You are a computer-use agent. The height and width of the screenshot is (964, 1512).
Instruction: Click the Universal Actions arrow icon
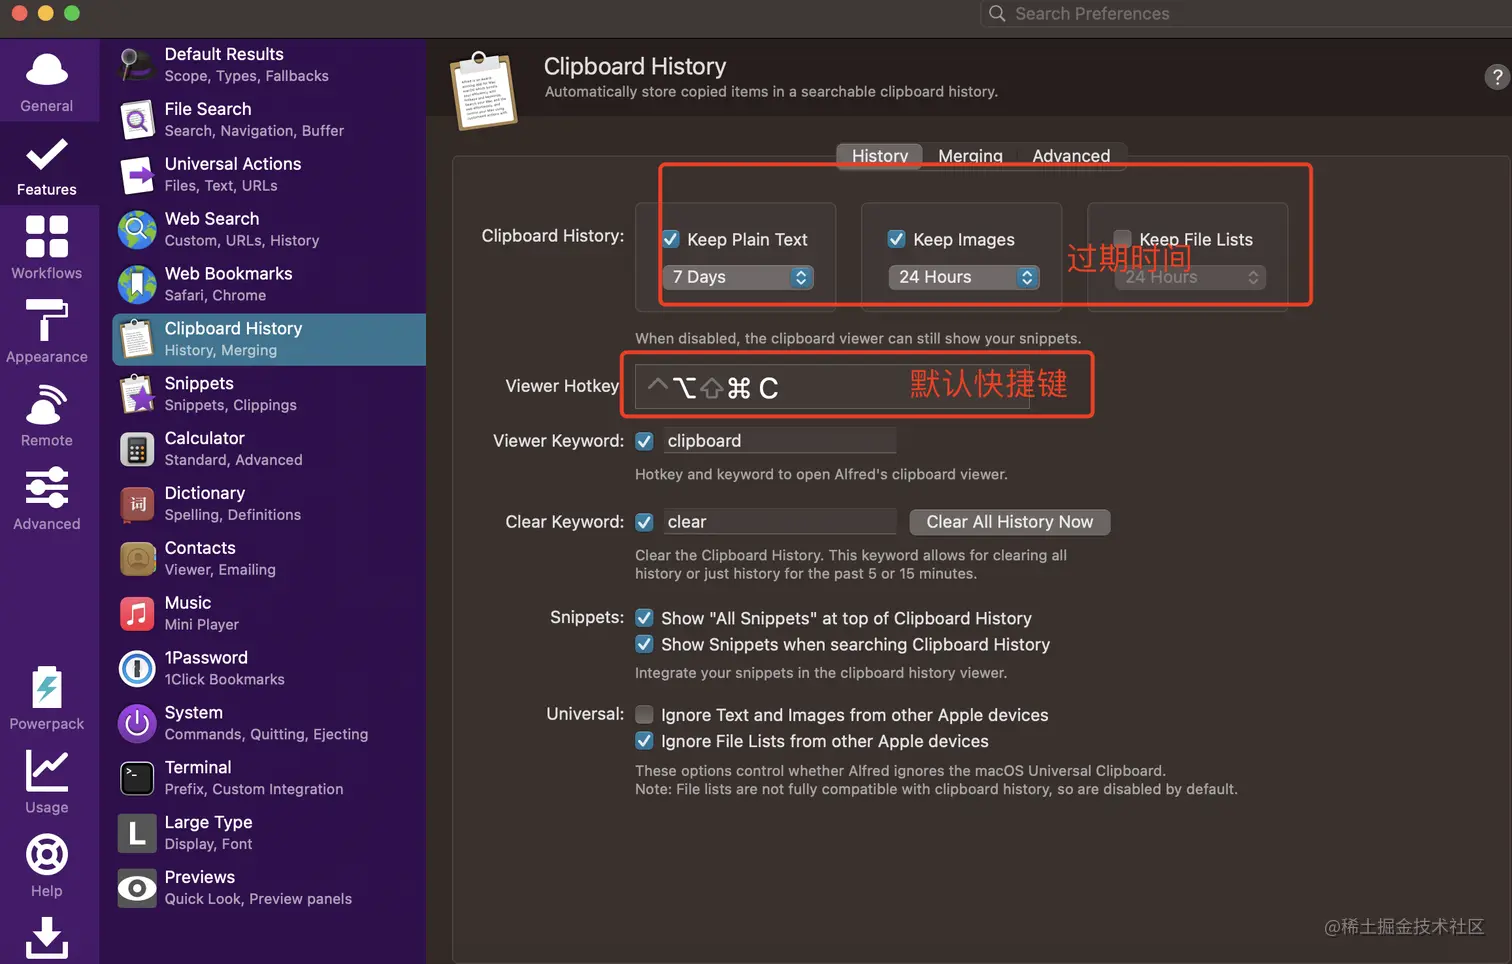[x=137, y=175]
